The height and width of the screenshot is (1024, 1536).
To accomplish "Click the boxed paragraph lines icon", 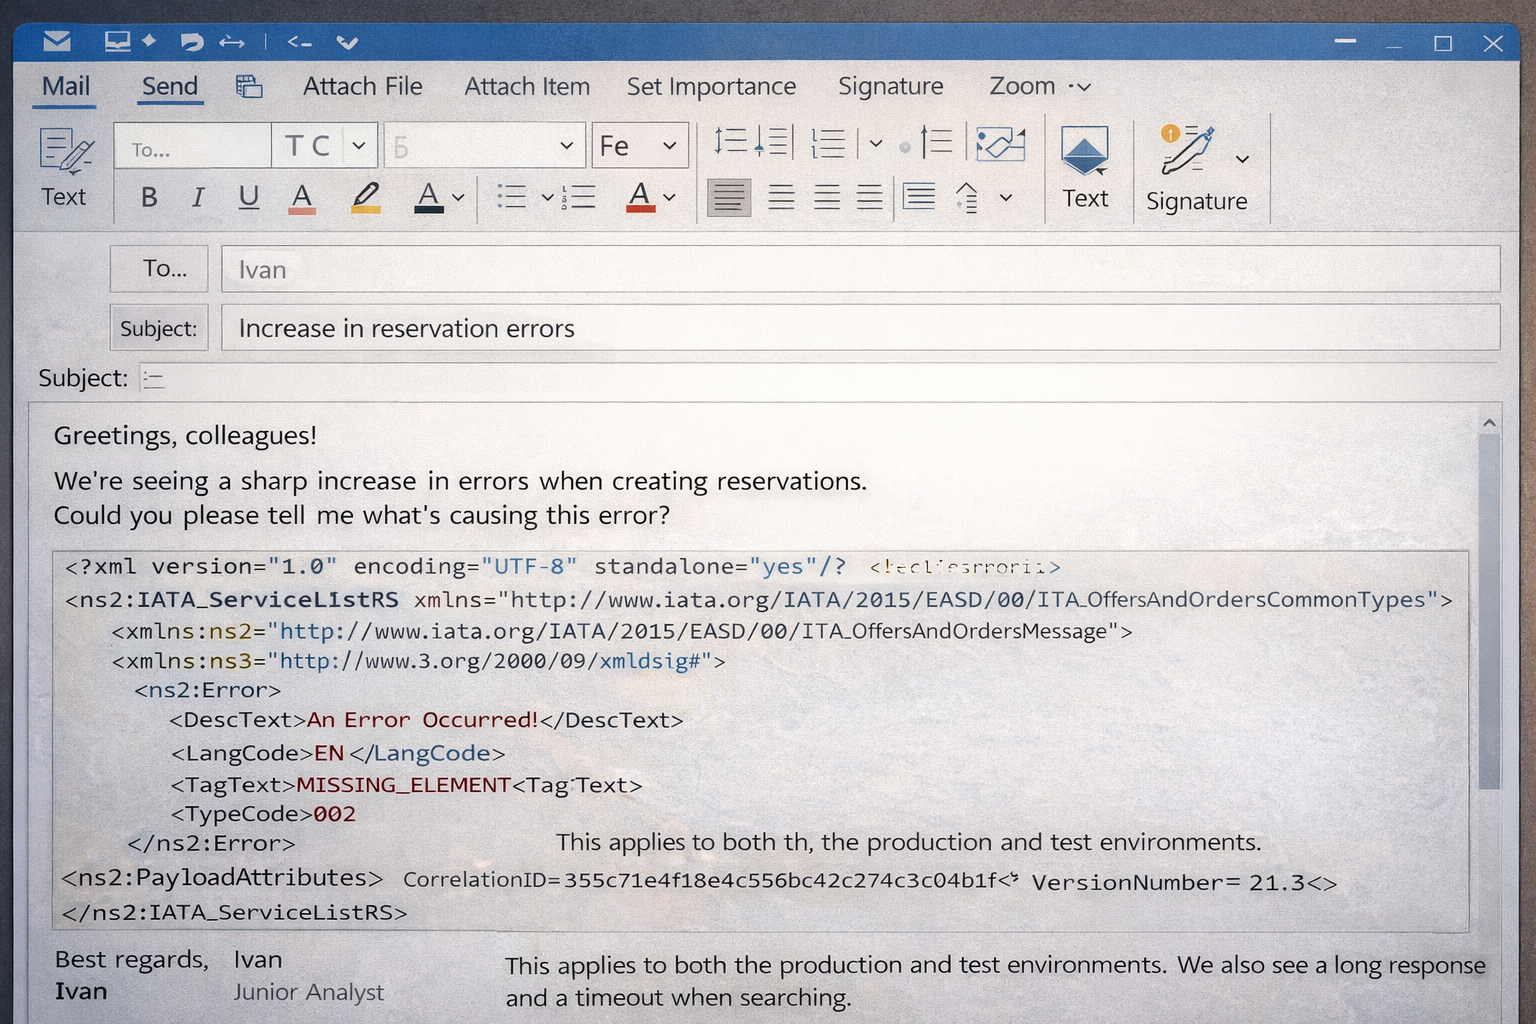I will click(919, 196).
